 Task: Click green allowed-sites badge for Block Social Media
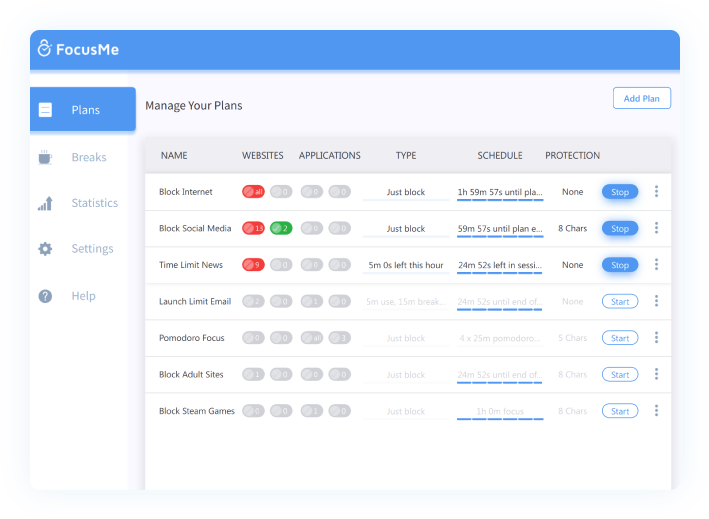(x=281, y=228)
